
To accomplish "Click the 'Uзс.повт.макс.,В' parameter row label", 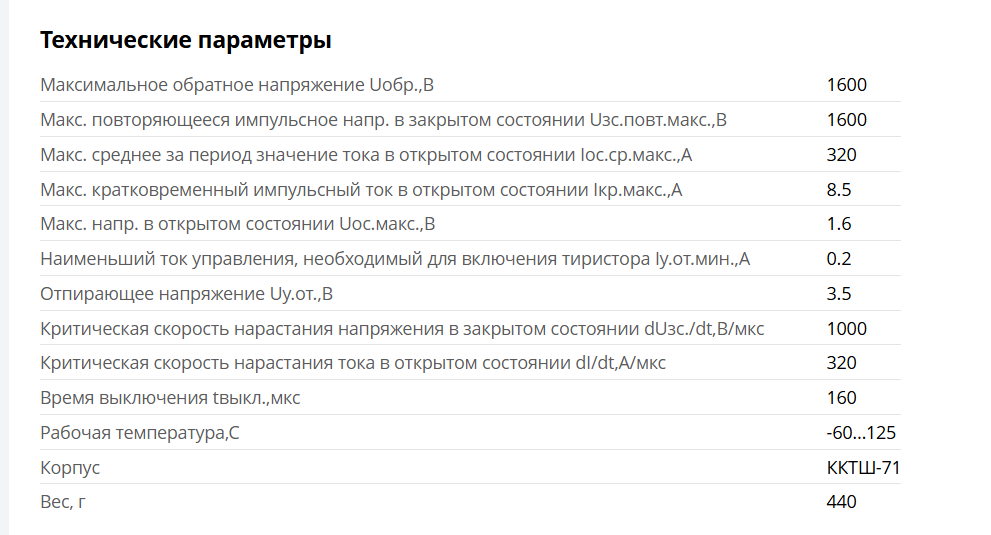I will pos(384,120).
